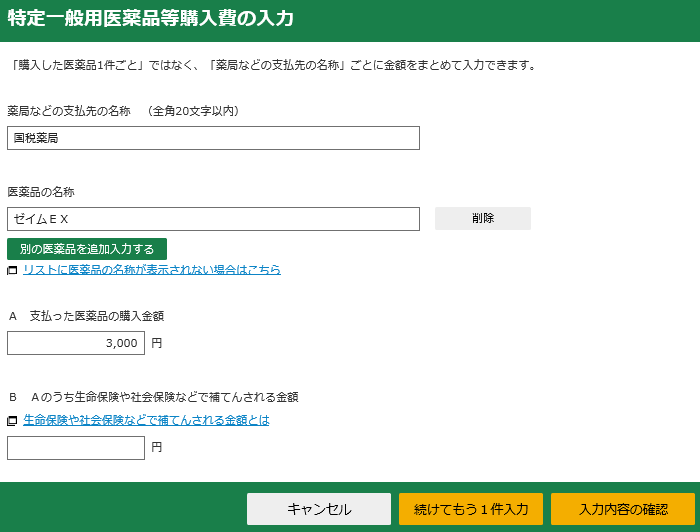
Task: Open リストに医薬品の名称が表示されない場合はこちら link
Action: pos(152,270)
